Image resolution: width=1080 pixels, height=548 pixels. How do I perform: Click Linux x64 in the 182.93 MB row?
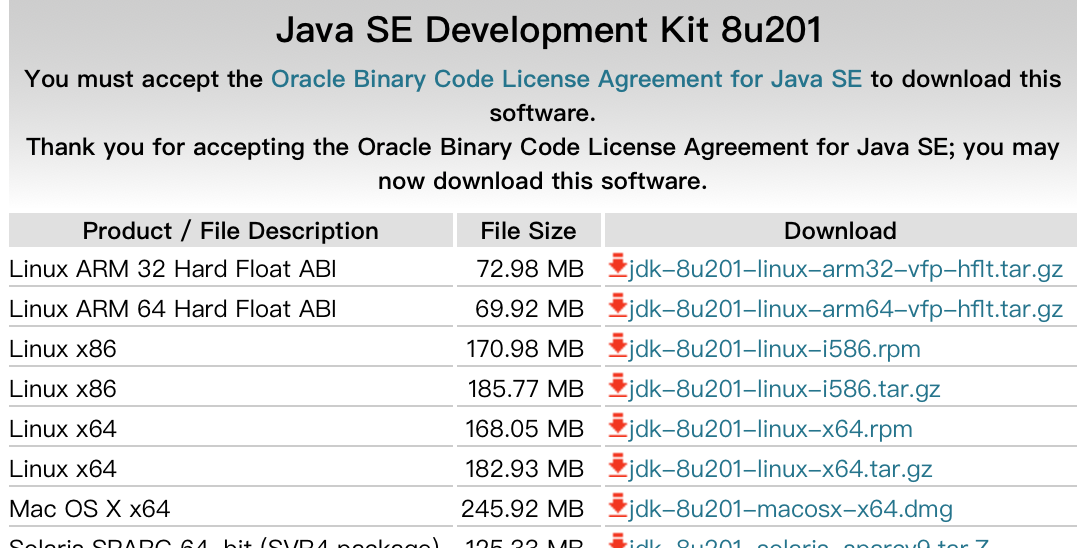[63, 469]
